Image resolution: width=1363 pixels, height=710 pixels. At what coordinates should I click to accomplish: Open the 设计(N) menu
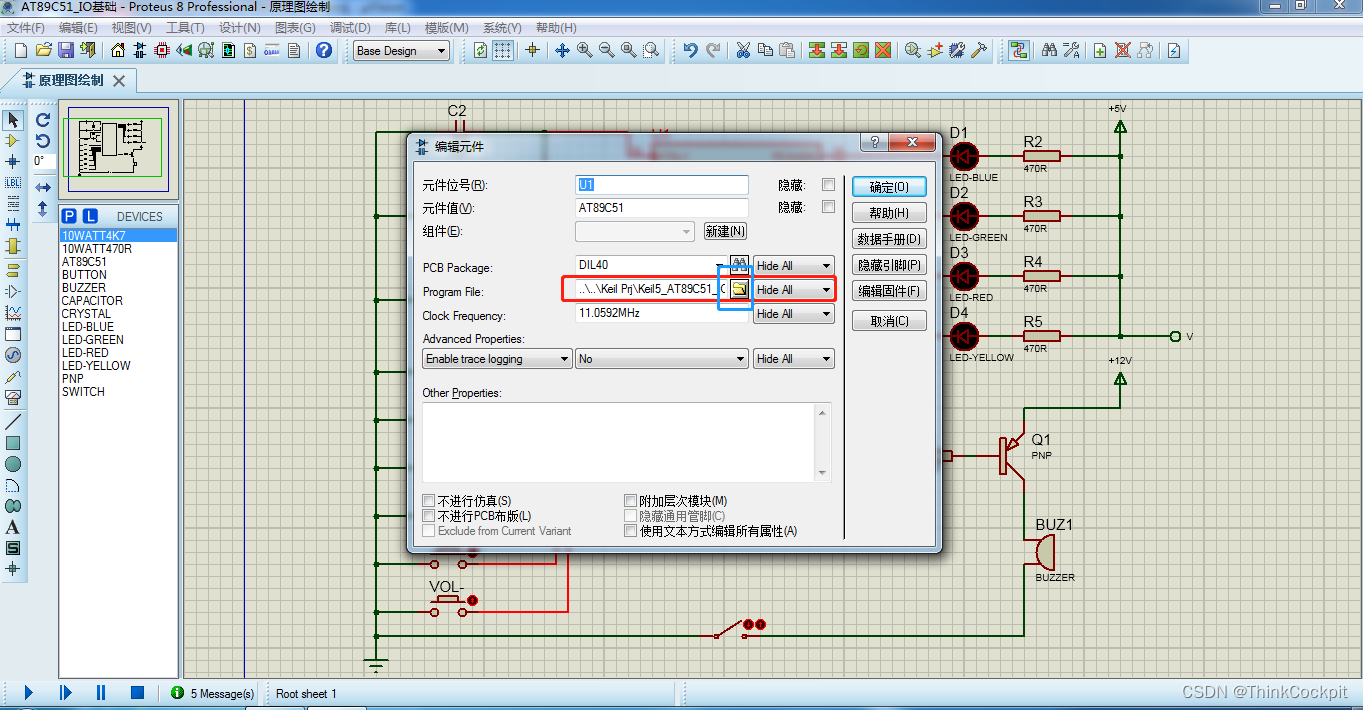(239, 28)
